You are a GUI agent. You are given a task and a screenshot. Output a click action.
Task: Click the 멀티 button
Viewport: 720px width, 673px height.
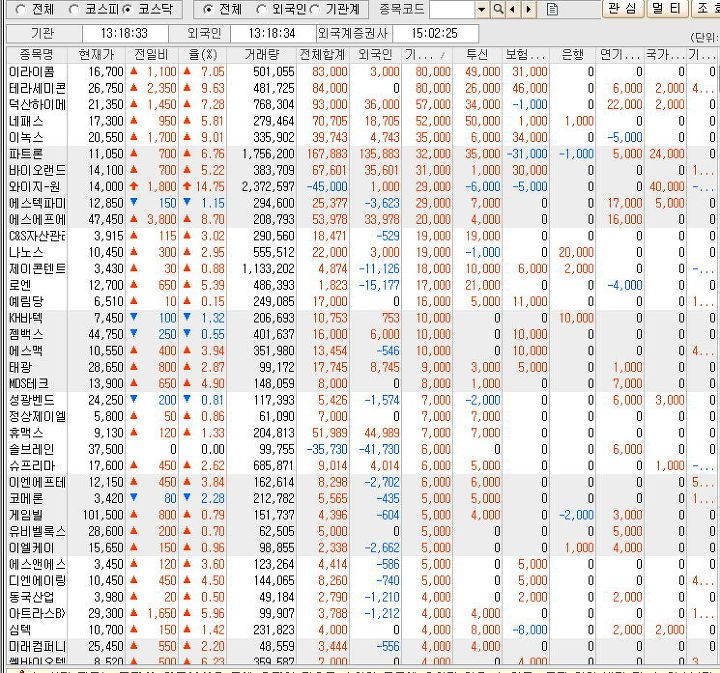(x=667, y=8)
